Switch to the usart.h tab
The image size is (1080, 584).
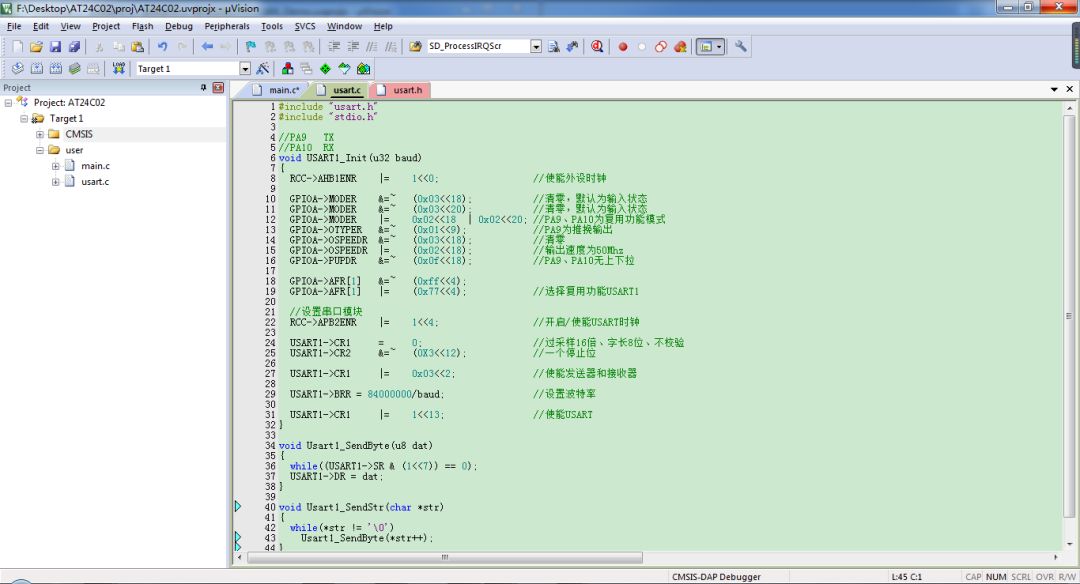407,90
